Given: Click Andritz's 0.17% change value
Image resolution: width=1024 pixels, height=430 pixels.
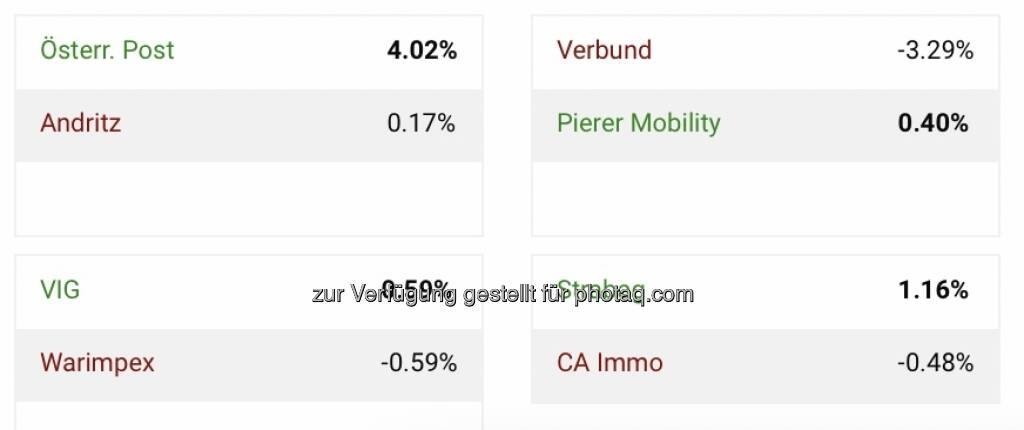Looking at the screenshot, I should (x=421, y=123).
